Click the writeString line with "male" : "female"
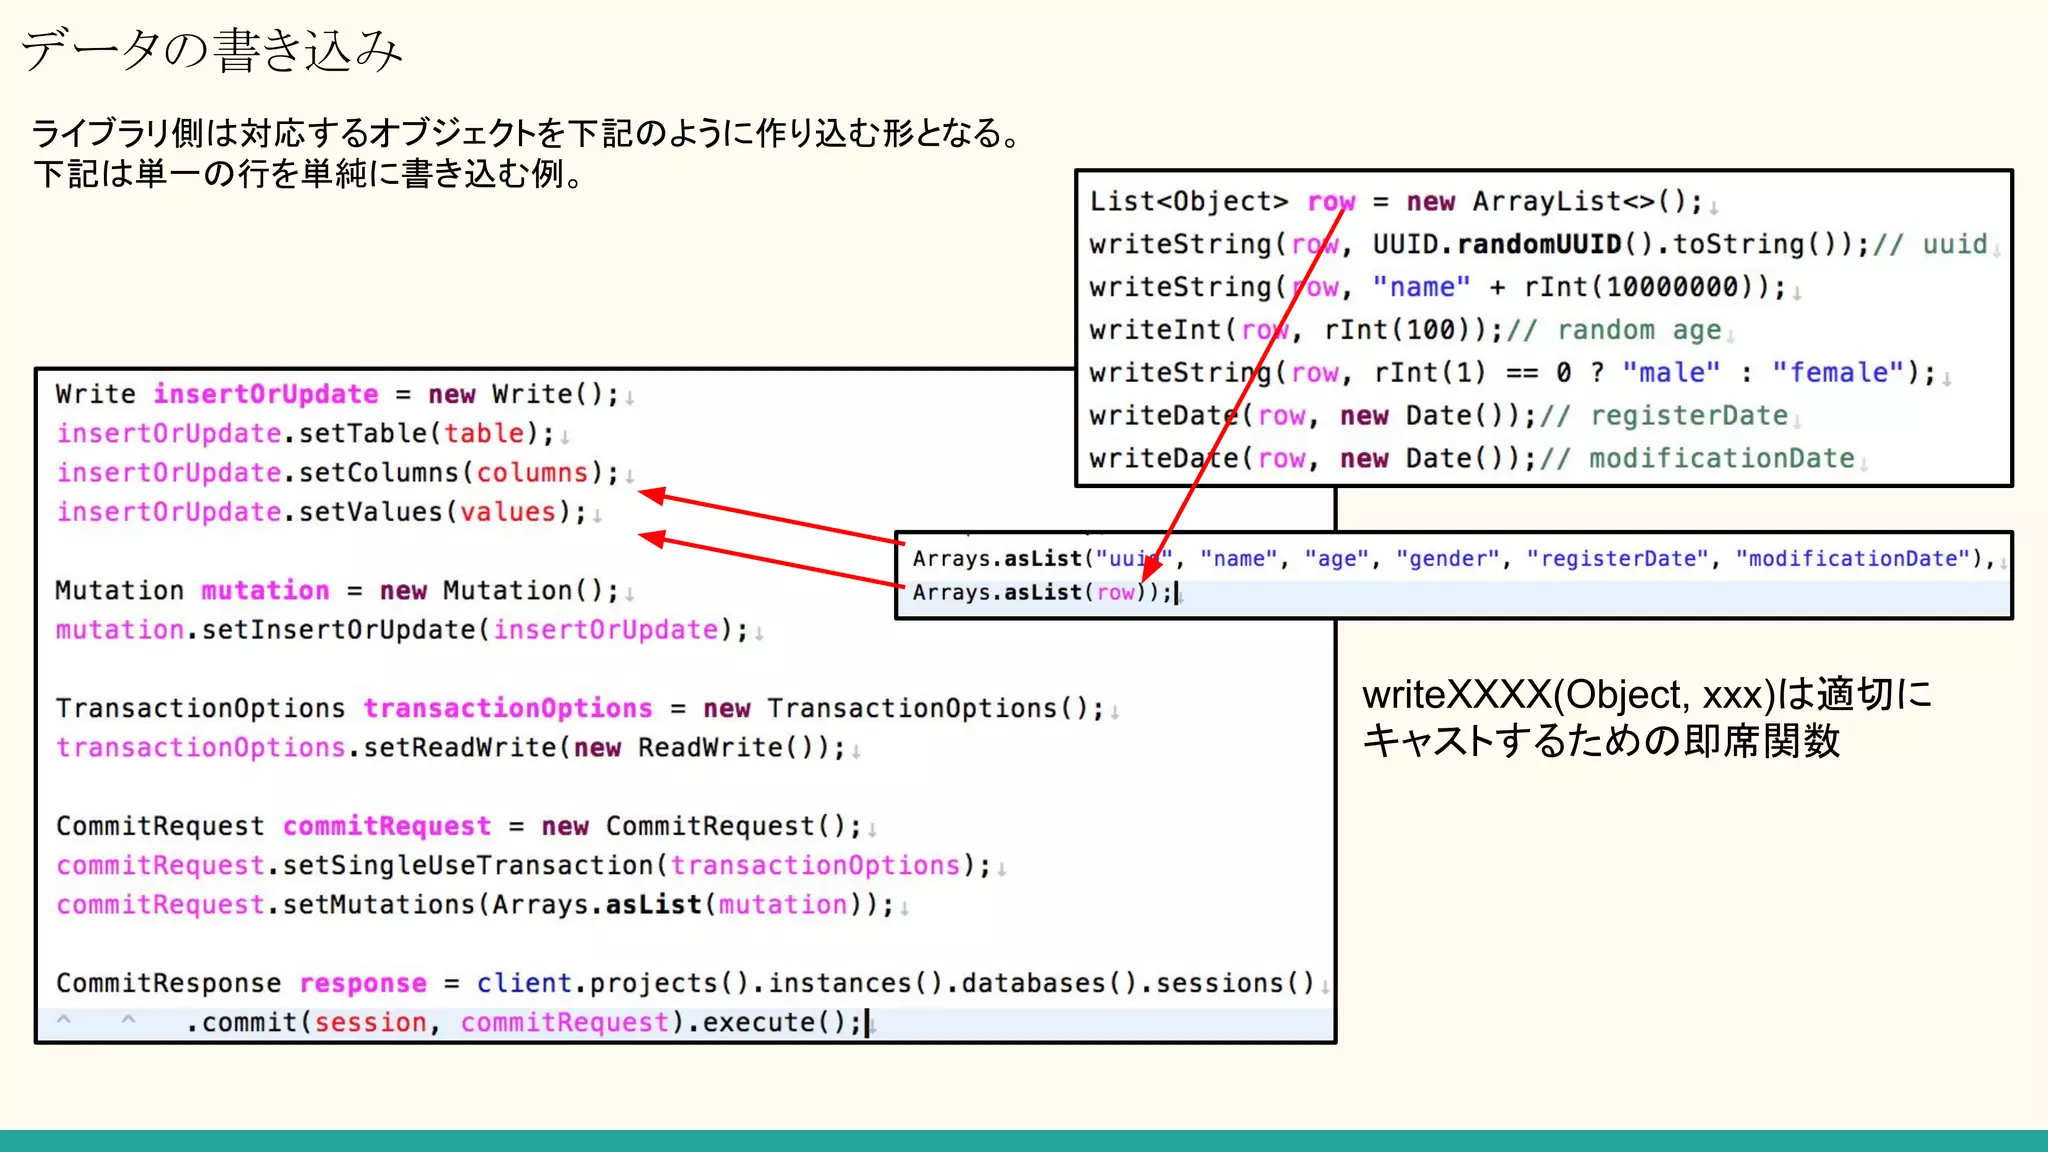This screenshot has height=1152, width=2048. coord(1513,373)
